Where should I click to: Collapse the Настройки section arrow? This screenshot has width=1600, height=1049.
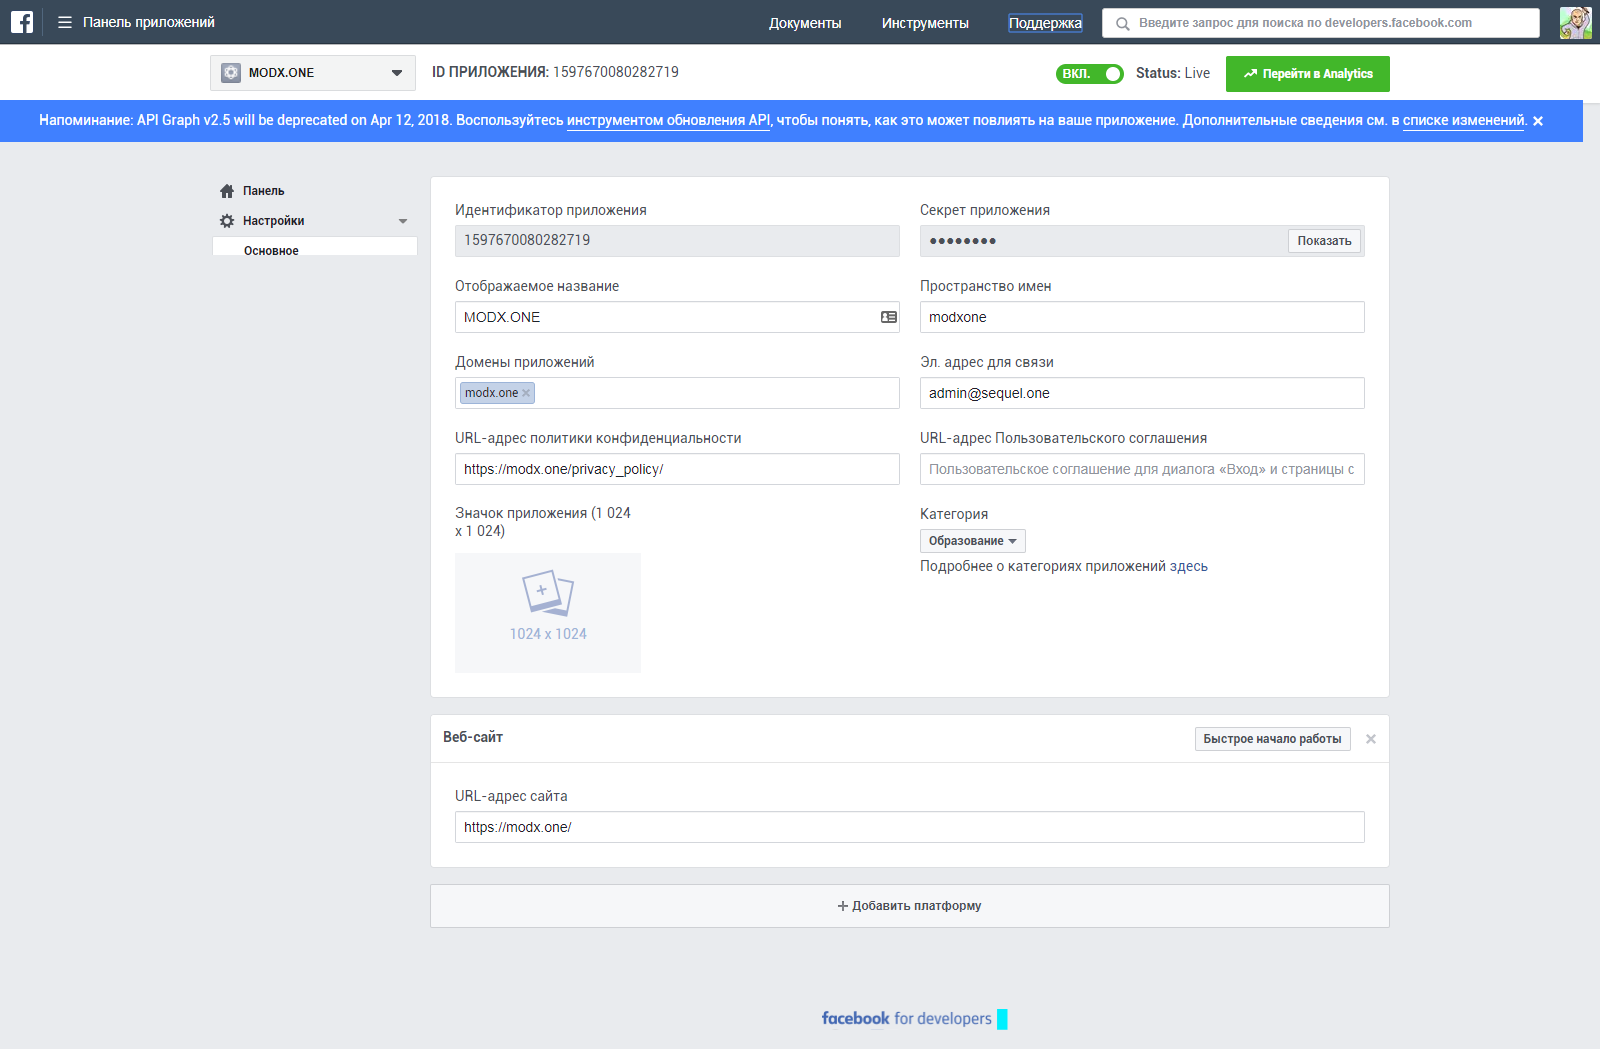403,221
